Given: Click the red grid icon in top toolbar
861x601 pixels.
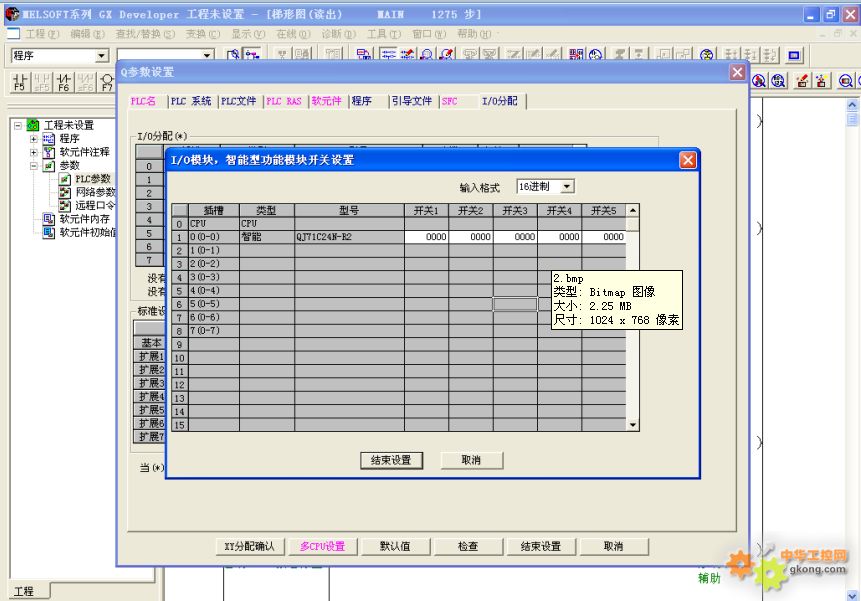Looking at the screenshot, I should [x=576, y=55].
